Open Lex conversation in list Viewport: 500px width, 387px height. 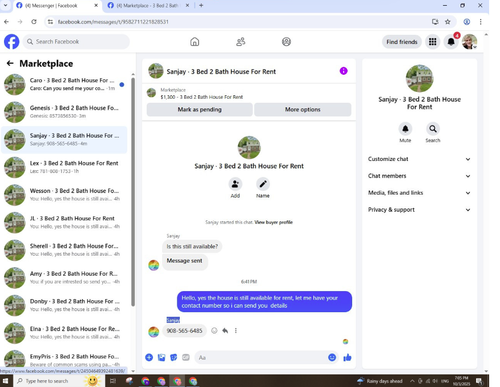pyautogui.click(x=64, y=167)
